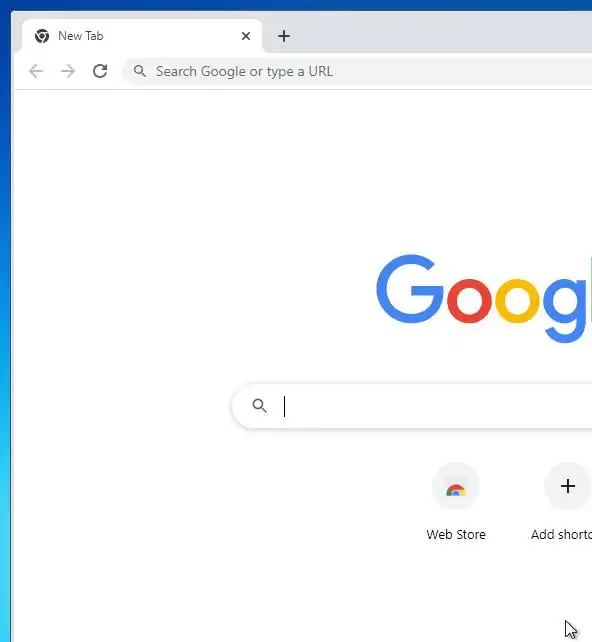Click the back navigation arrow
The height and width of the screenshot is (642, 592).
[36, 71]
